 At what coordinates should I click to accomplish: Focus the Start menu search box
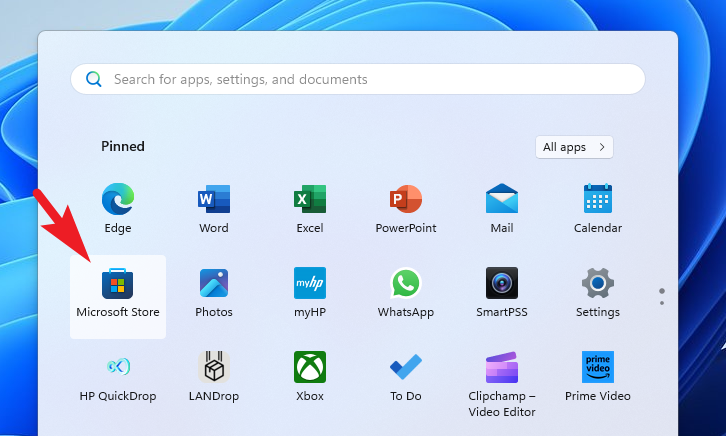pos(358,79)
